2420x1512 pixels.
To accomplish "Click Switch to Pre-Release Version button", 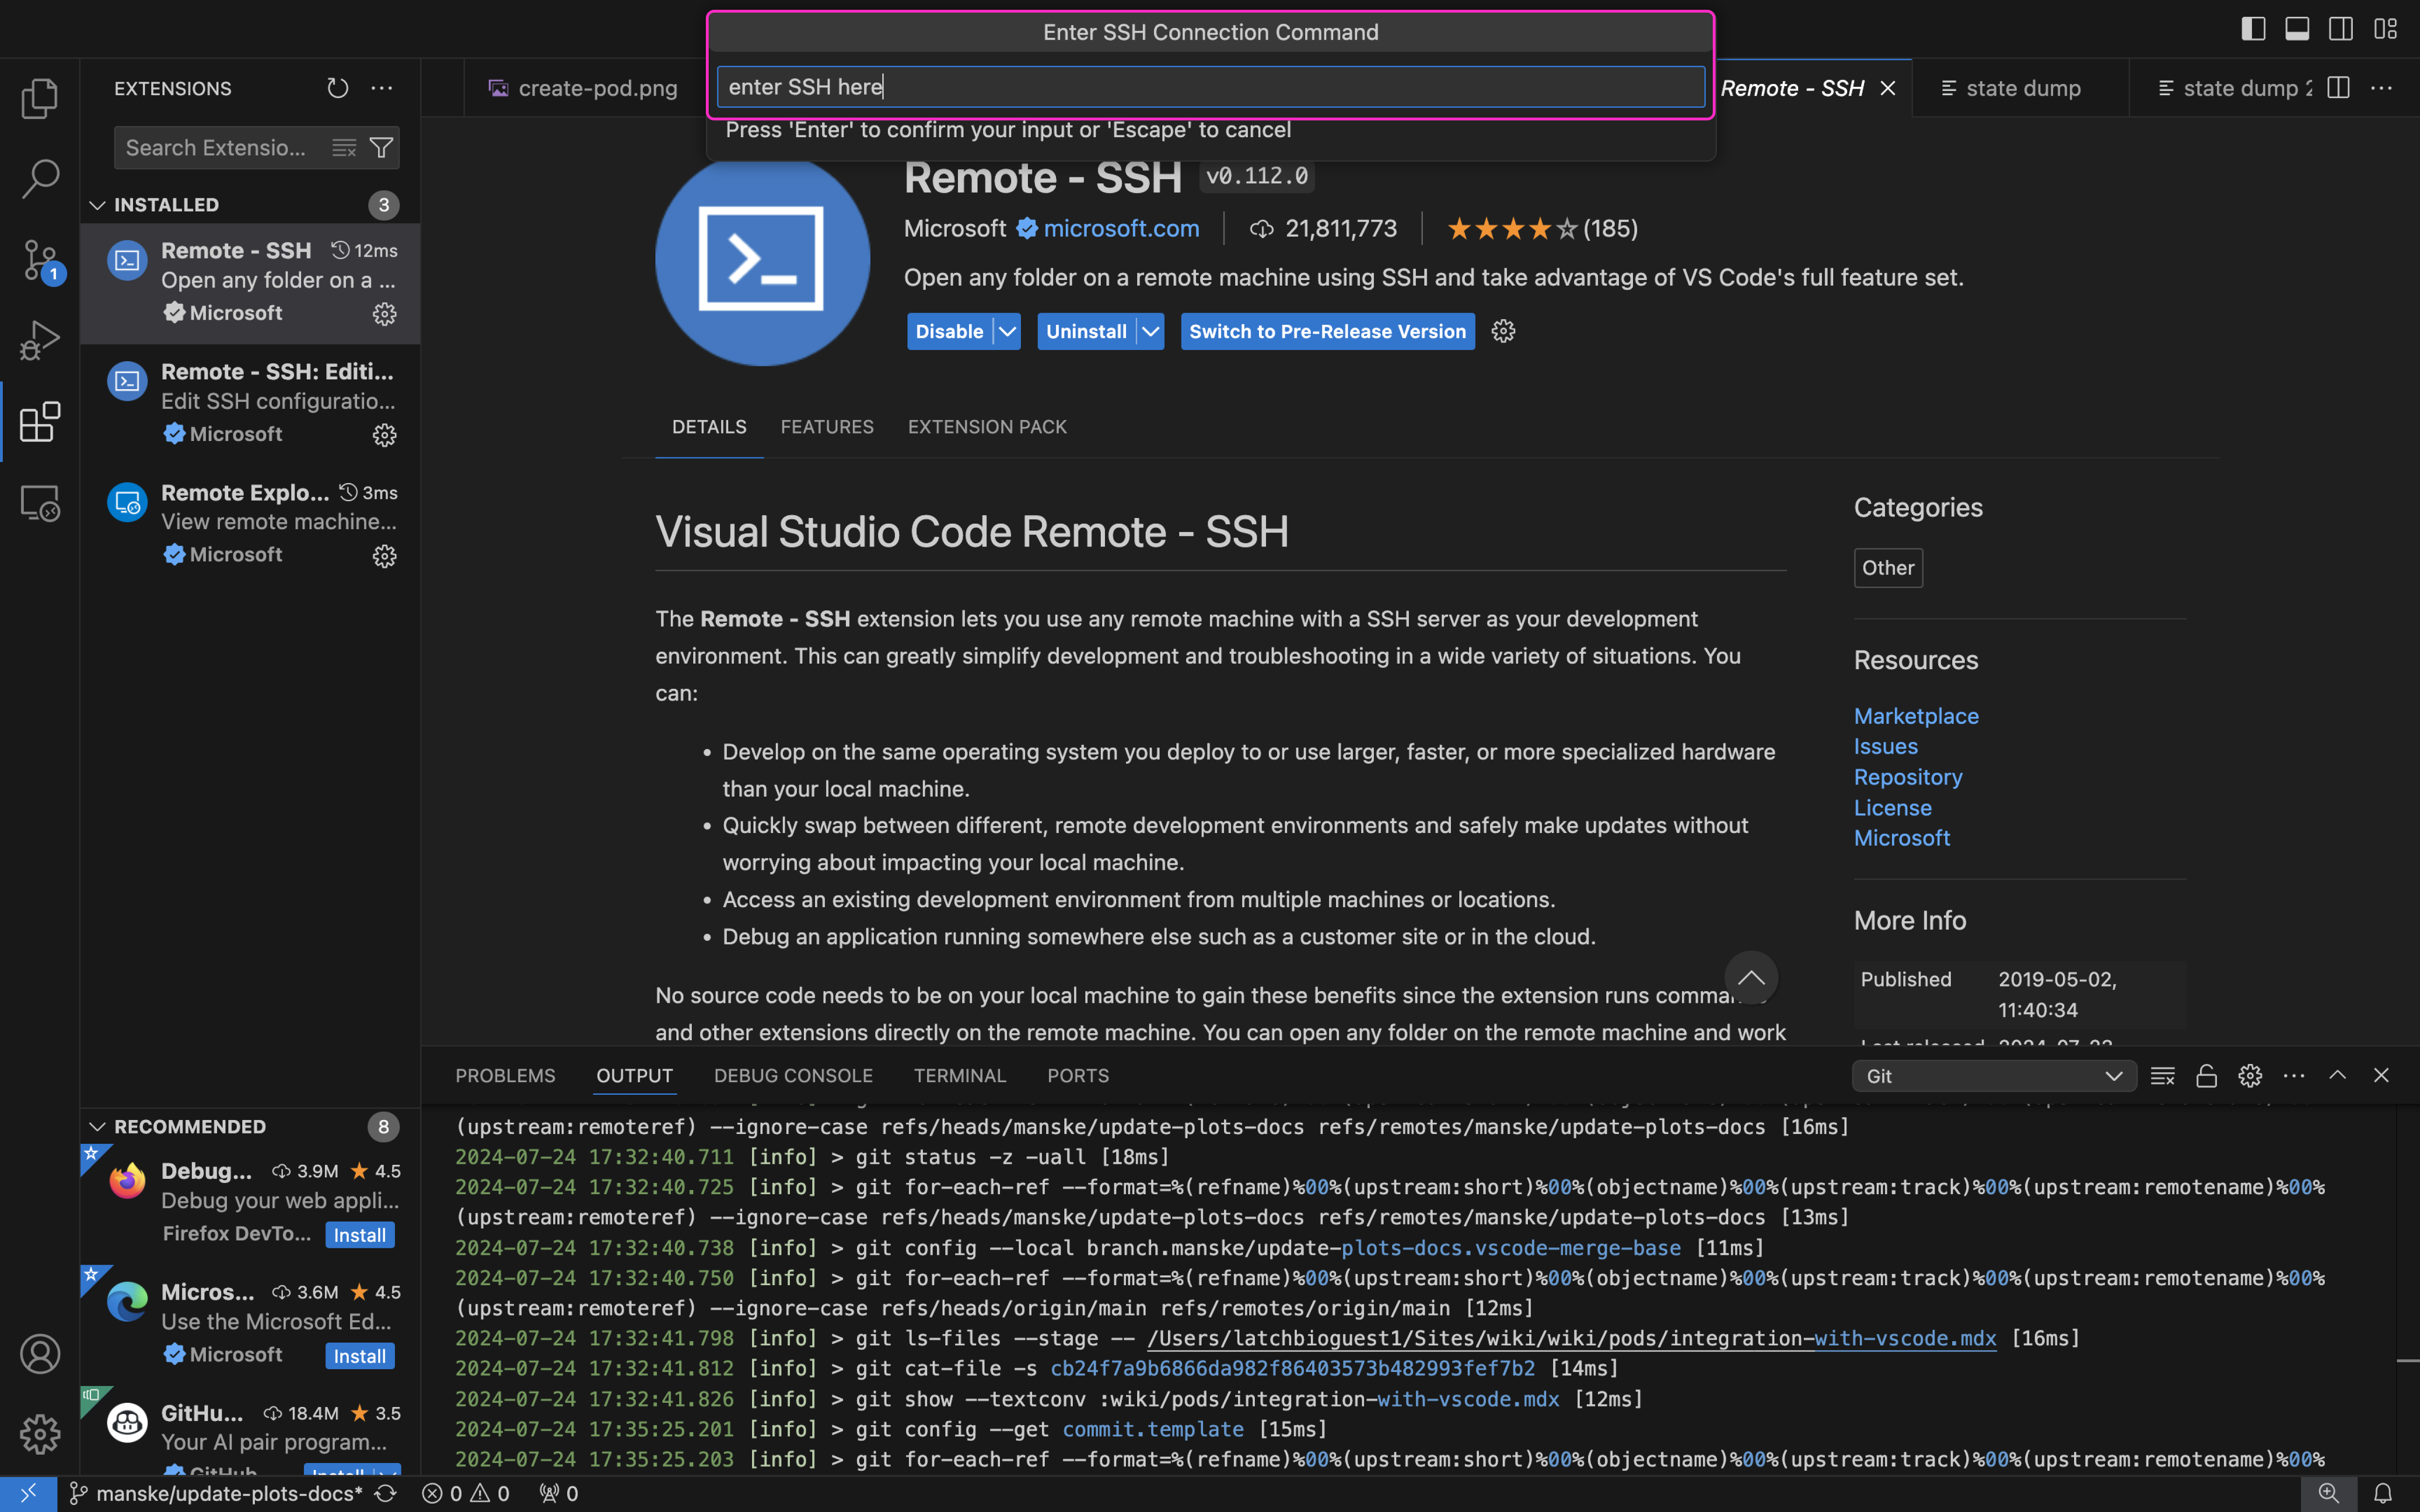I will pyautogui.click(x=1327, y=332).
